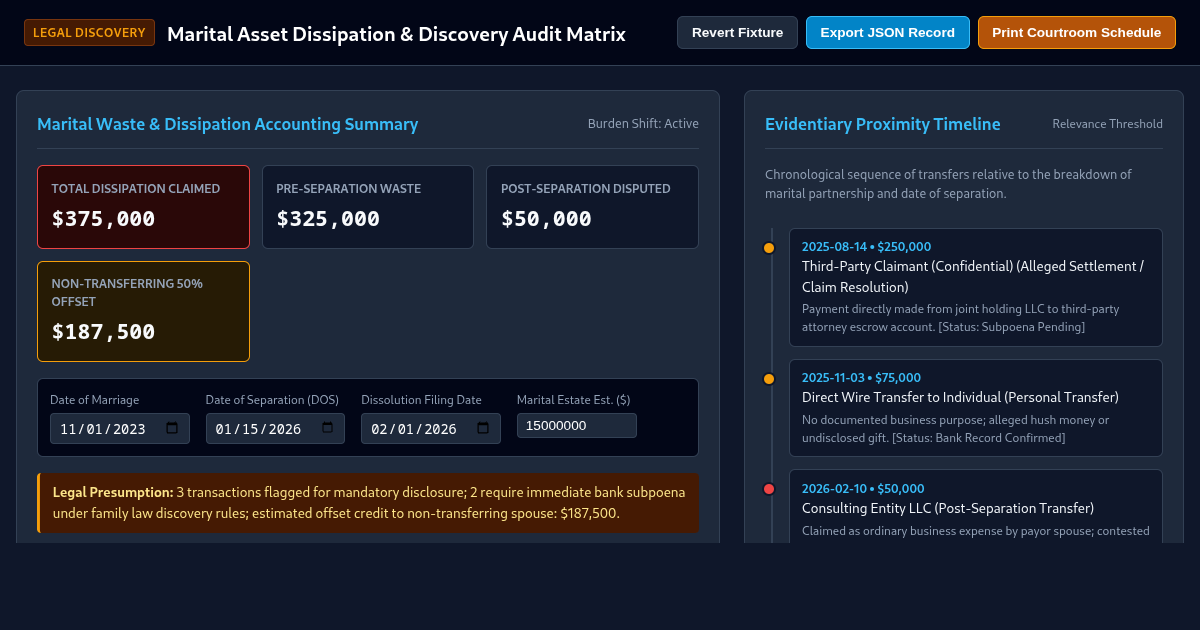Open the Third-Party Claimant (Confidential) entry
Screen dimensions: 1200x630
[x=975, y=287]
